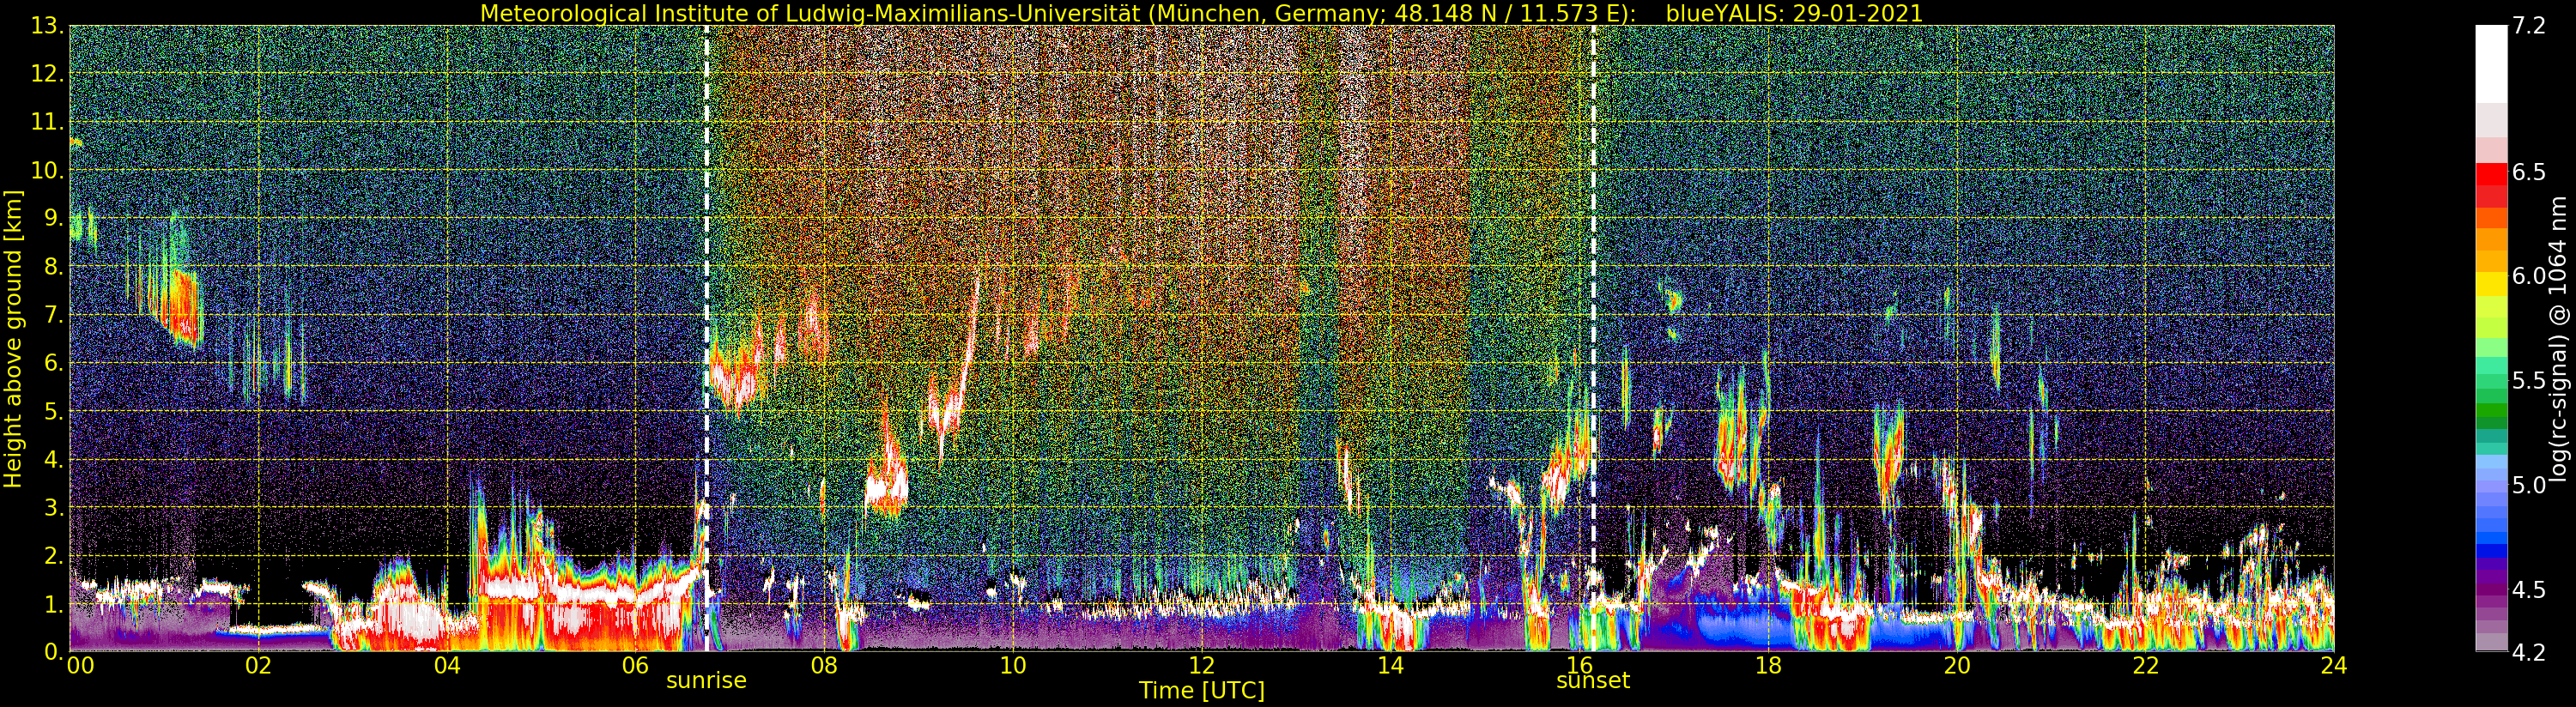The image size is (2576, 707).
Task: Click the height axis tick '0.'
Action: (54, 652)
